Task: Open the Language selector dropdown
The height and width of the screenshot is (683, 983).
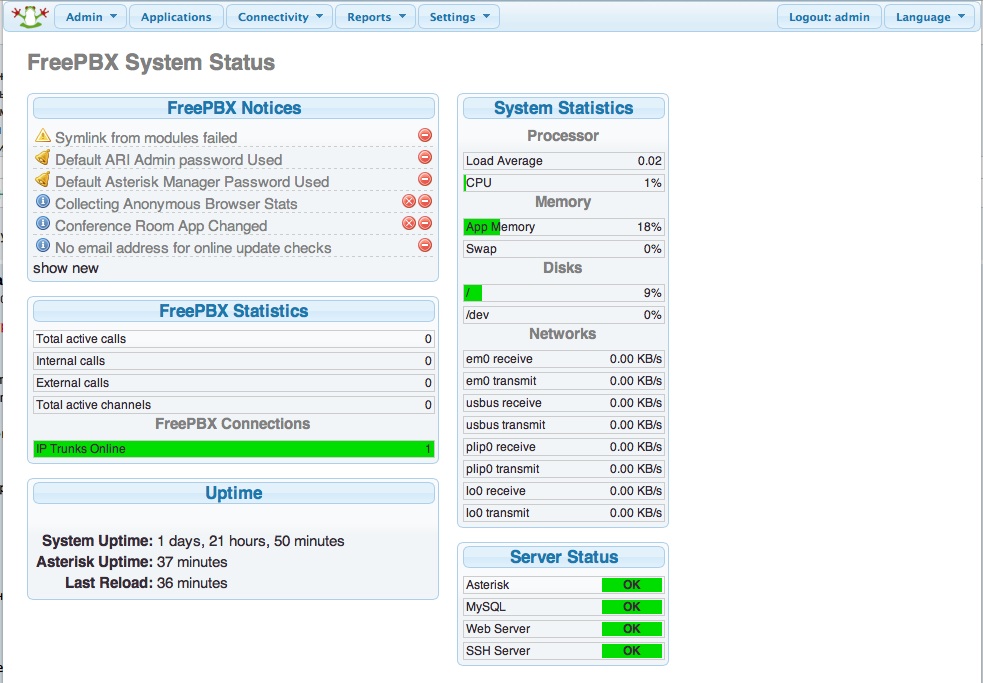Action: pos(929,17)
